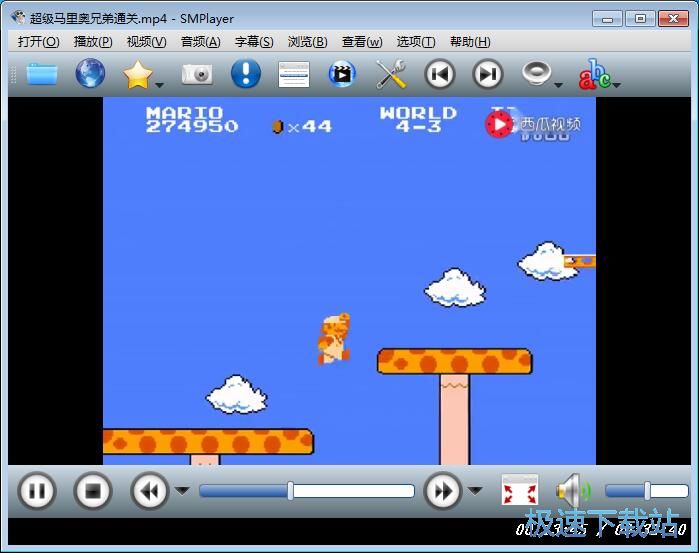Click the audio speaker icon in toolbar
Viewport: 699px width, 553px height.
point(536,73)
